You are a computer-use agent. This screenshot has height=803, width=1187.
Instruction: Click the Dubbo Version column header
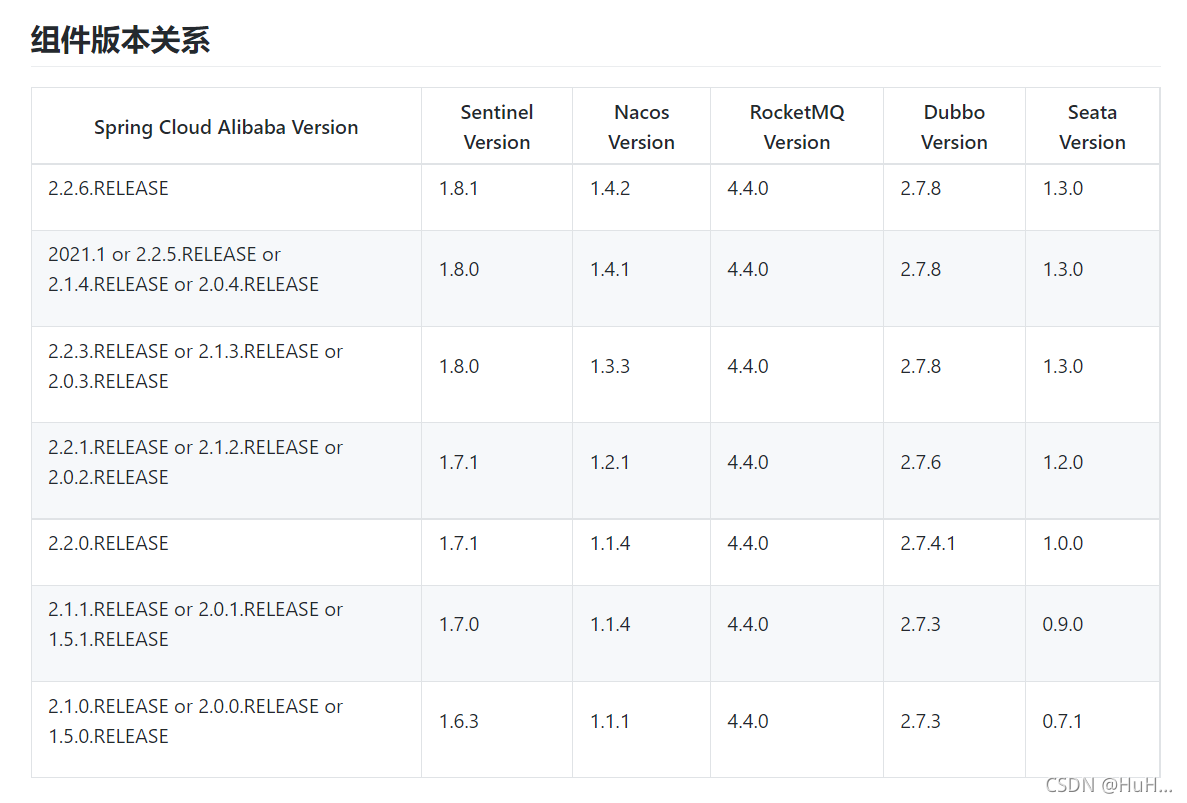pyautogui.click(x=953, y=127)
